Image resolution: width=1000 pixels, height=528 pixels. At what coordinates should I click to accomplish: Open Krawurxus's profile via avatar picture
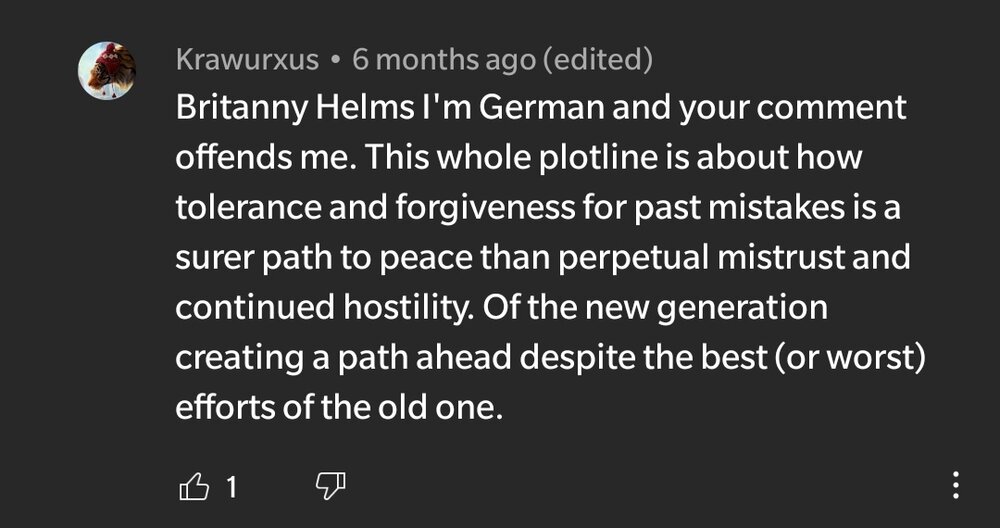tap(107, 71)
